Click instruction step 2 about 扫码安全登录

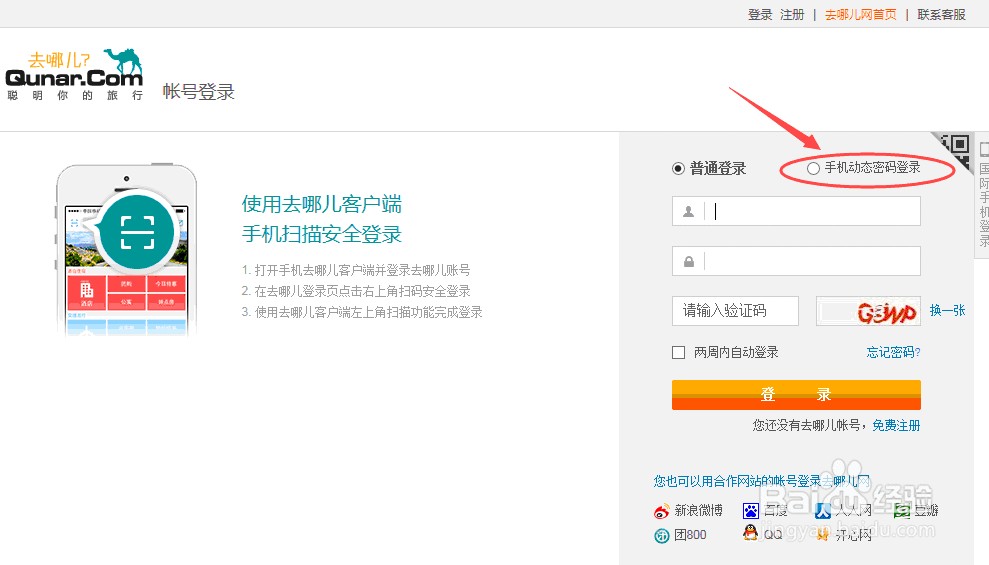[356, 291]
